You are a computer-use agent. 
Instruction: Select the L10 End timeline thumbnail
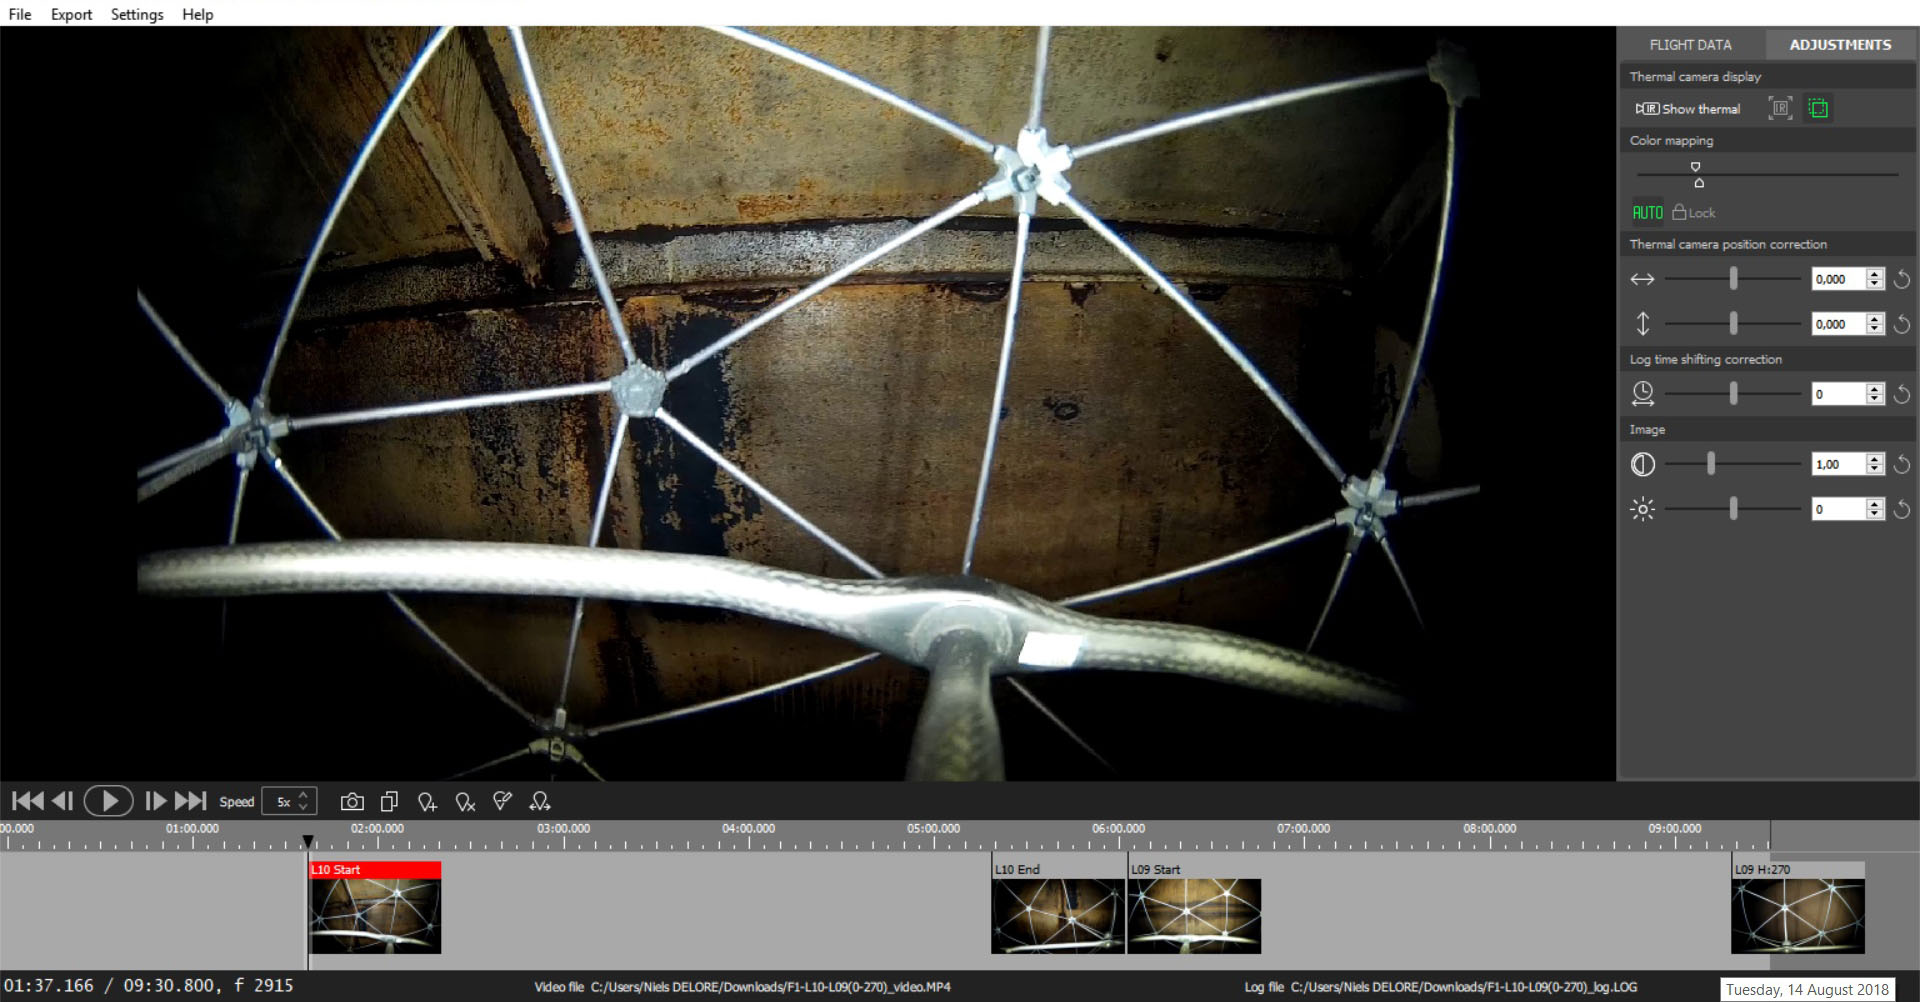(1057, 915)
